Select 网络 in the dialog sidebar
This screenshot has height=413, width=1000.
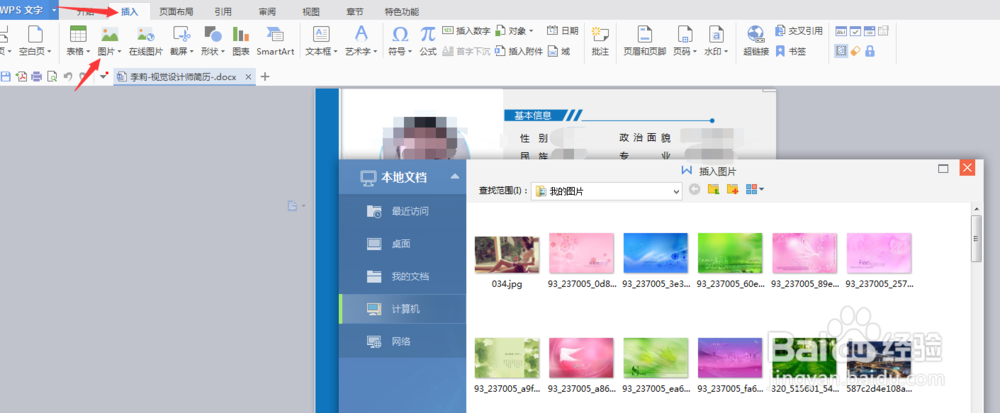tap(402, 342)
